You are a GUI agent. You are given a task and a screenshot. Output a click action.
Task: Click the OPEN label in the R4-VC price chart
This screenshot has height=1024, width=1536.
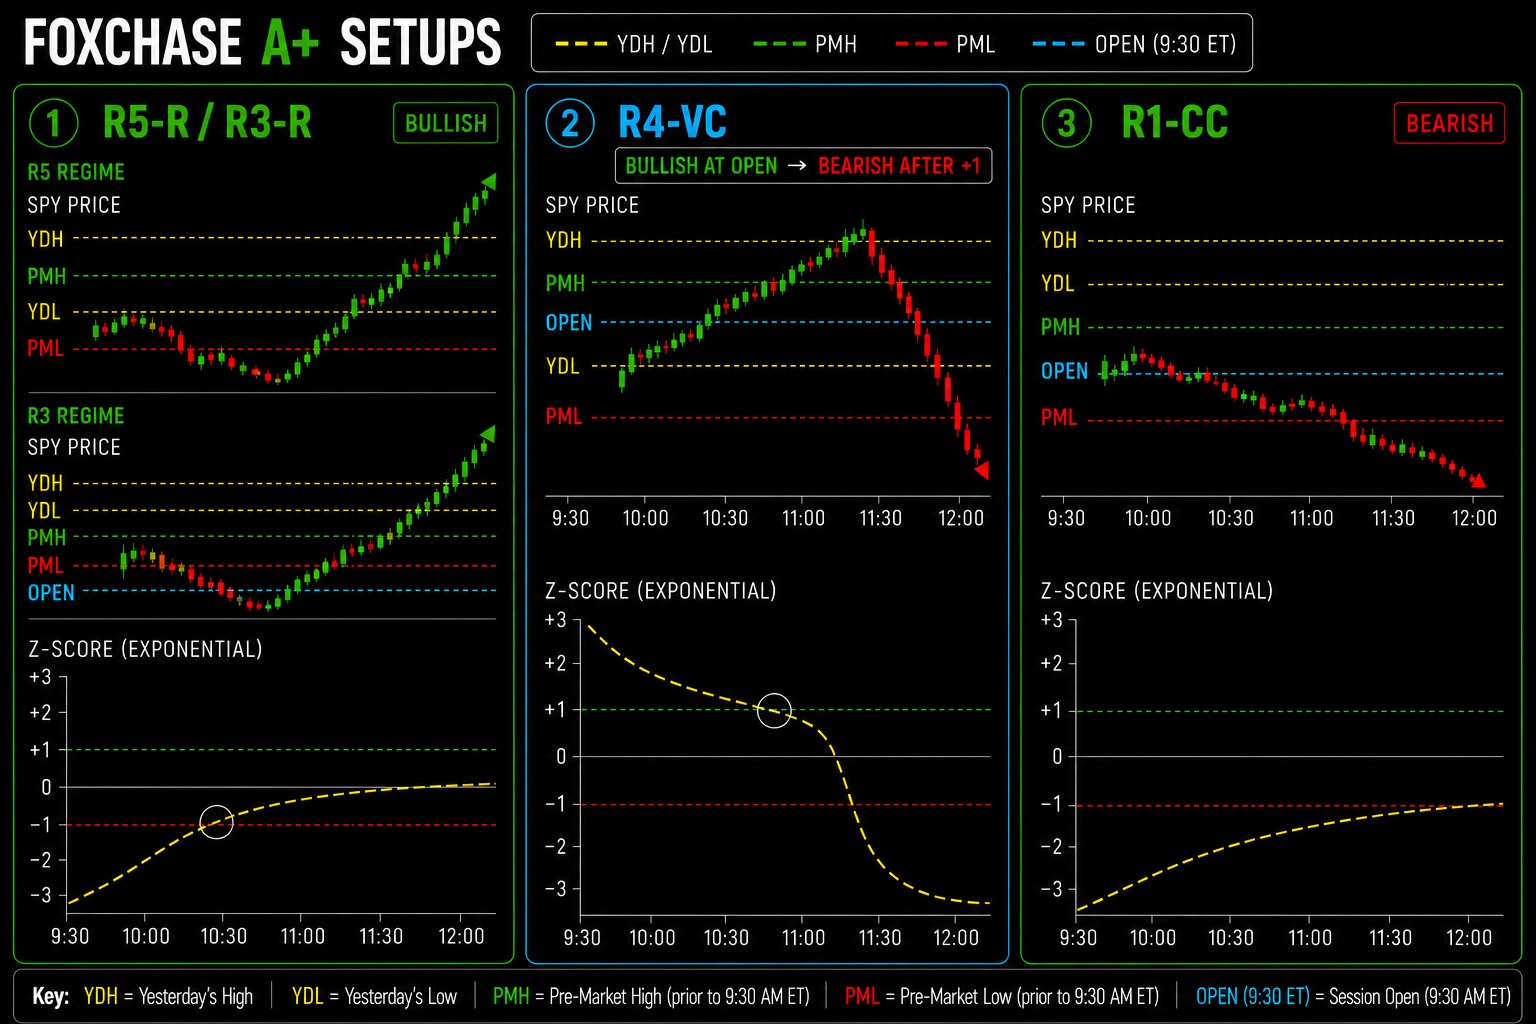569,323
